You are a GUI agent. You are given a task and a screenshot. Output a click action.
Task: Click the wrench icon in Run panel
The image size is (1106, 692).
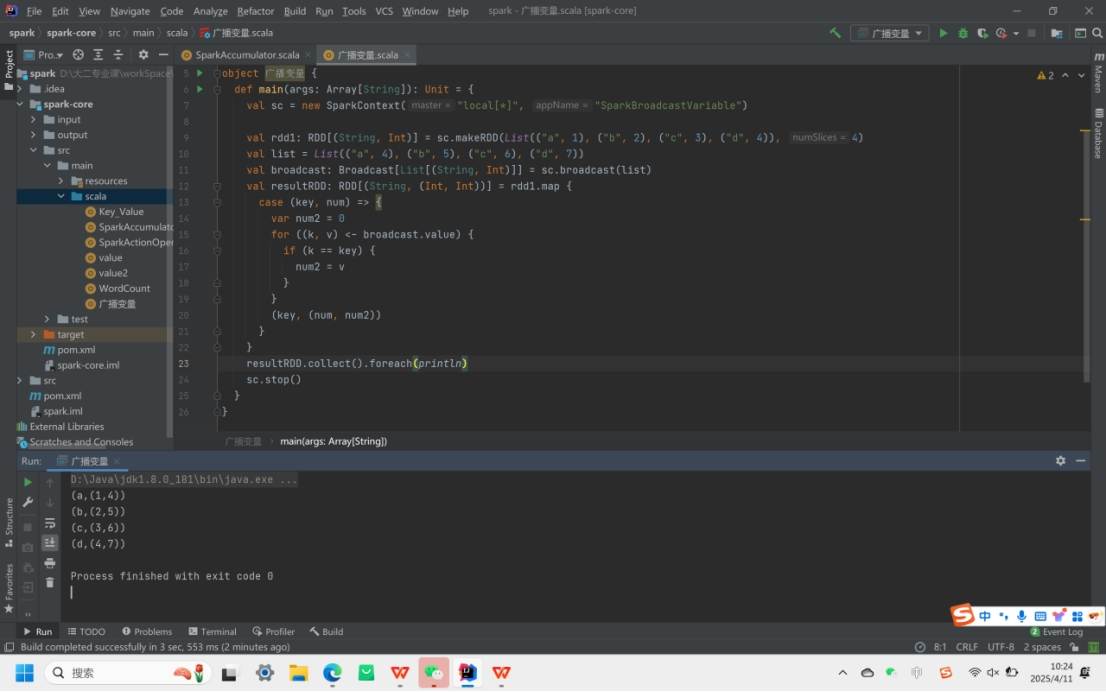pyautogui.click(x=28, y=502)
